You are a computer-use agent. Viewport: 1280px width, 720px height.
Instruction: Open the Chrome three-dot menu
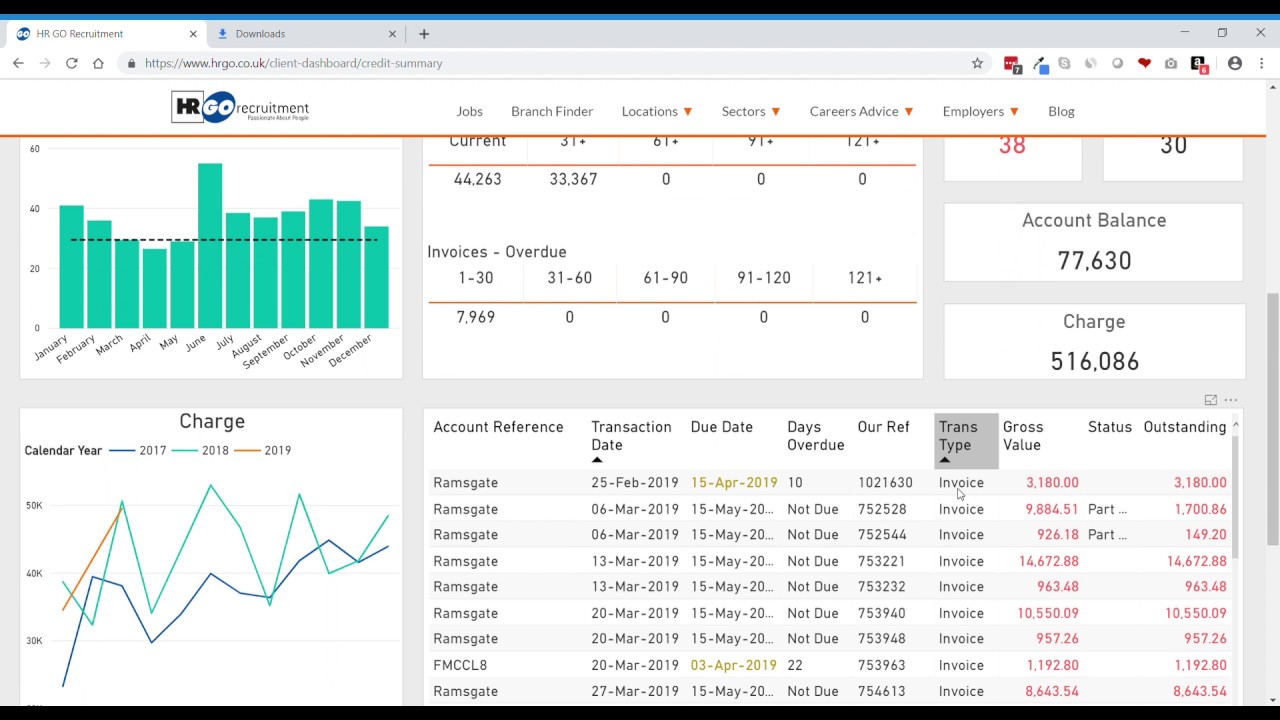click(x=1262, y=63)
